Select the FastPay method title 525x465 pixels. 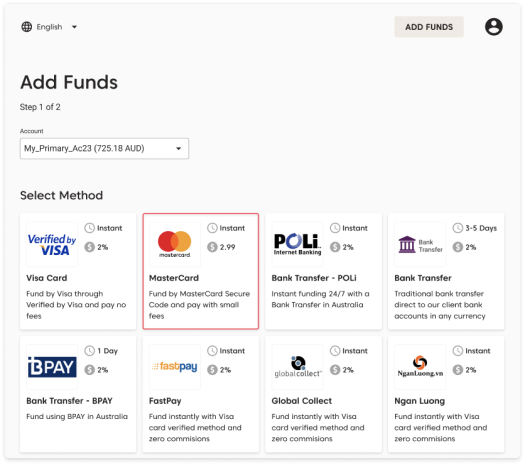165,401
